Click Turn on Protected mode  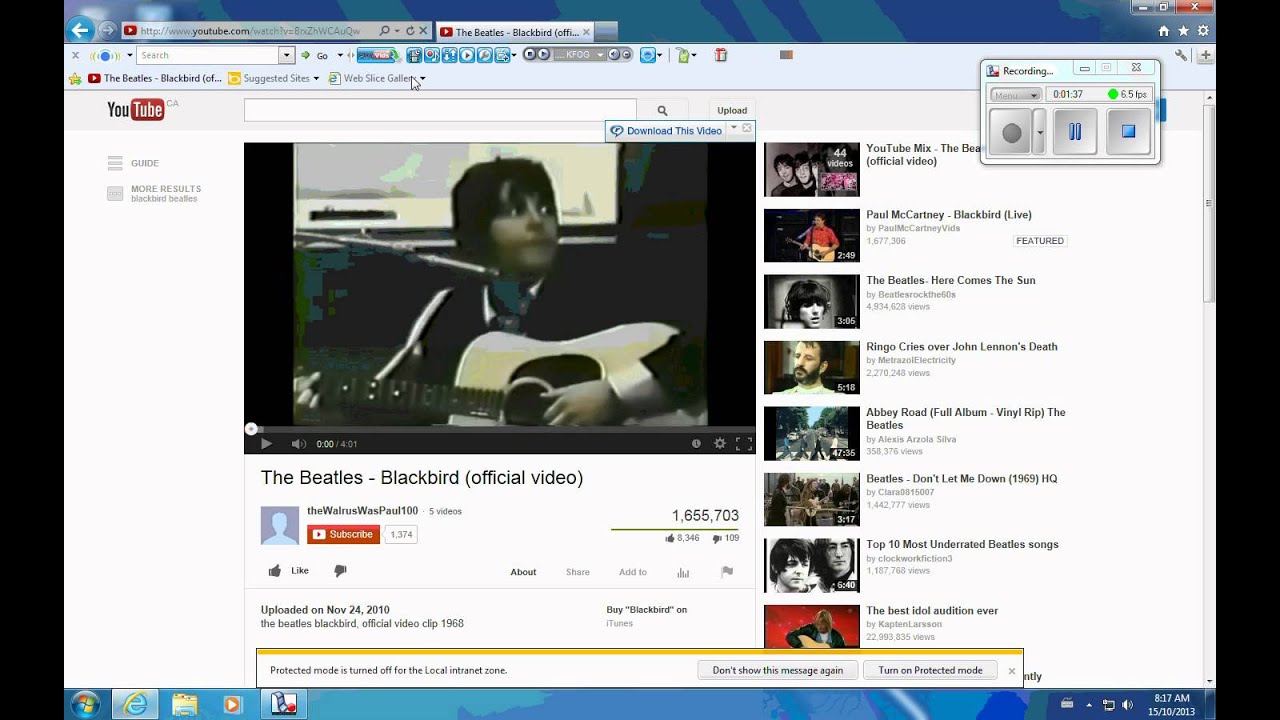(x=930, y=670)
